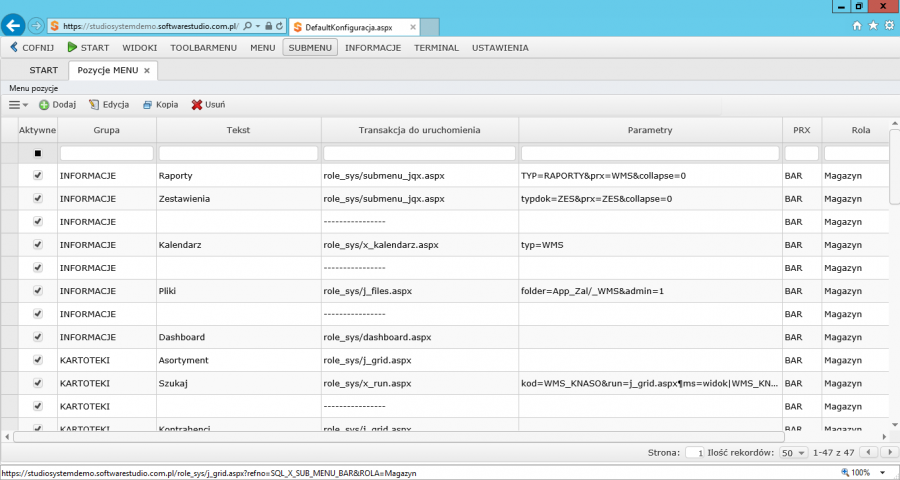This screenshot has height=480, width=900.
Task: Select the SUBMENU menu item
Action: pyautogui.click(x=310, y=48)
